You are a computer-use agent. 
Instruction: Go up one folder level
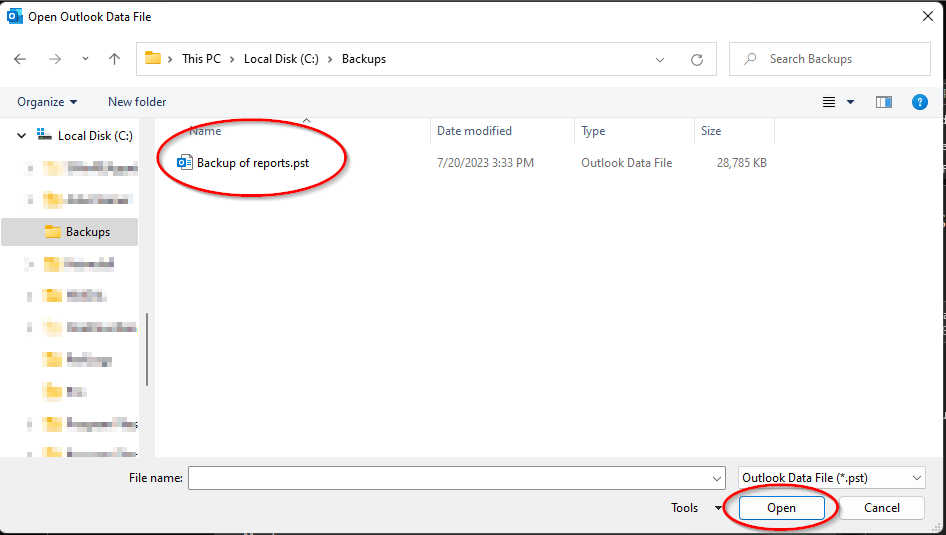coord(114,59)
